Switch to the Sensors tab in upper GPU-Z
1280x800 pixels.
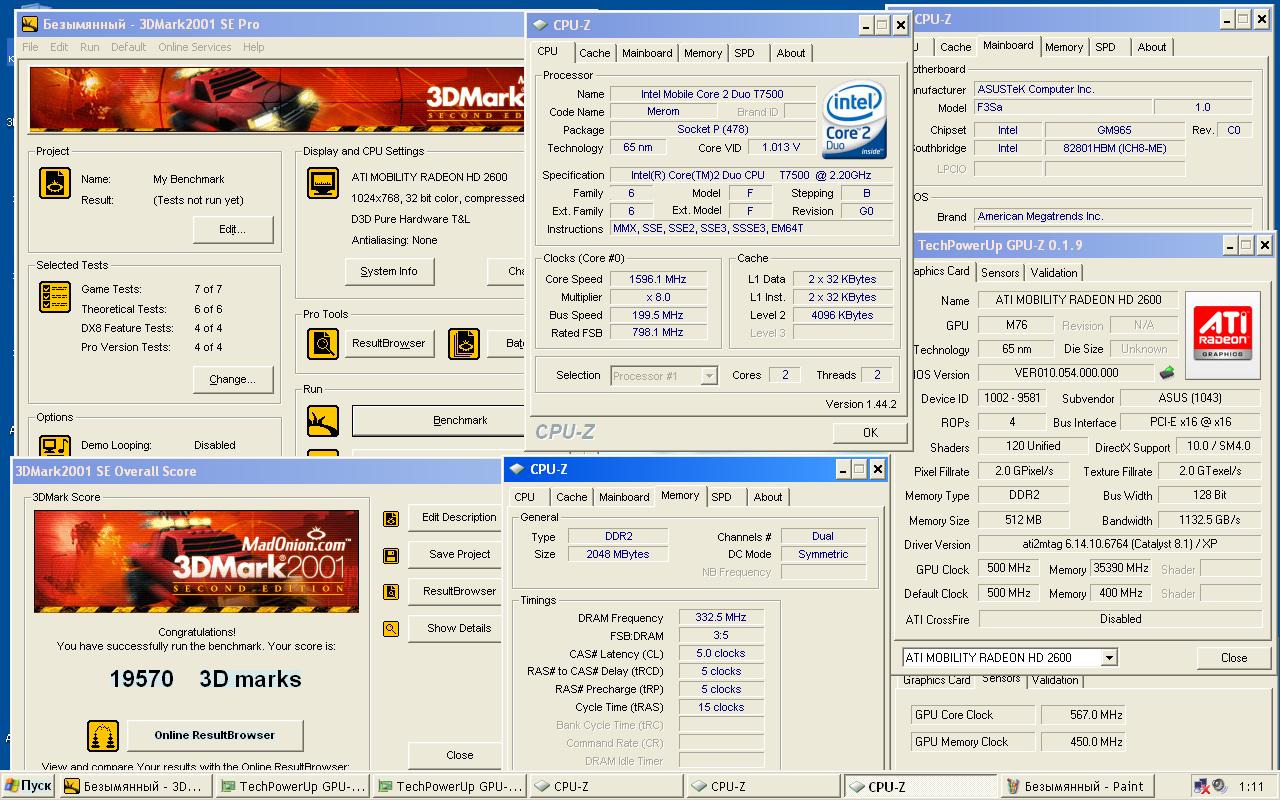tap(1000, 273)
